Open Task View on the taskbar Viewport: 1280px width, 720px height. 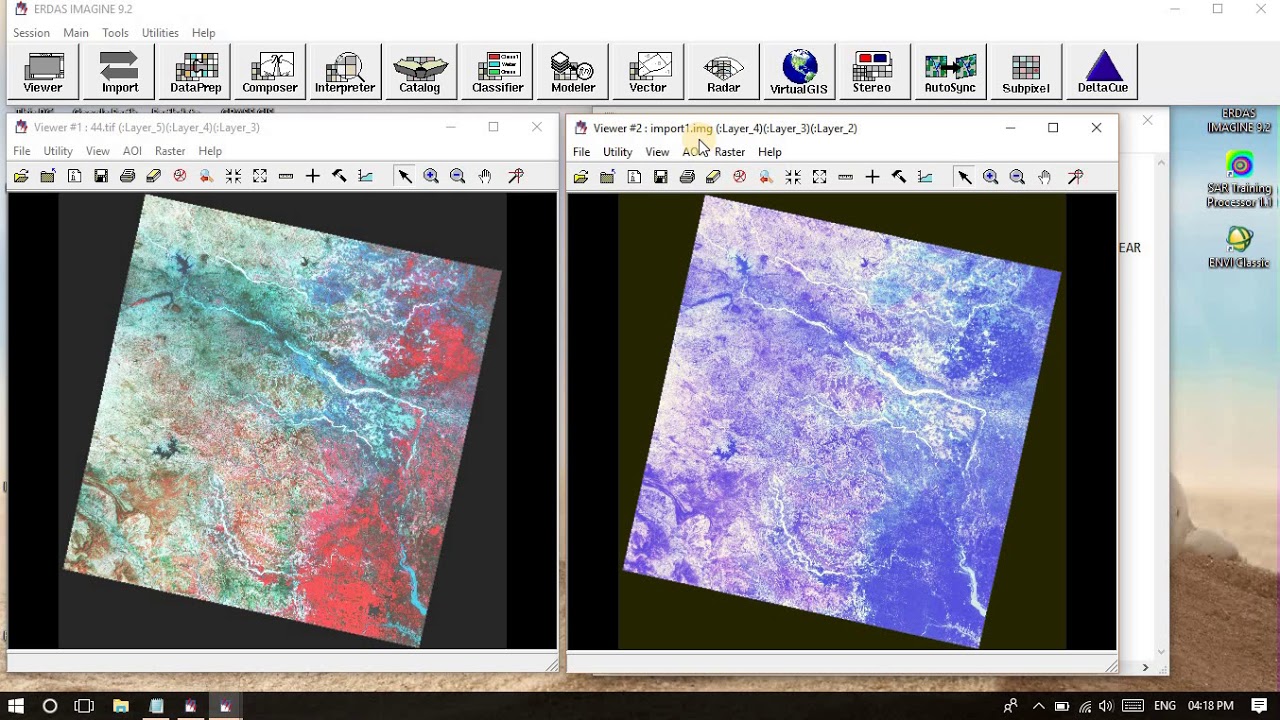pyautogui.click(x=84, y=706)
